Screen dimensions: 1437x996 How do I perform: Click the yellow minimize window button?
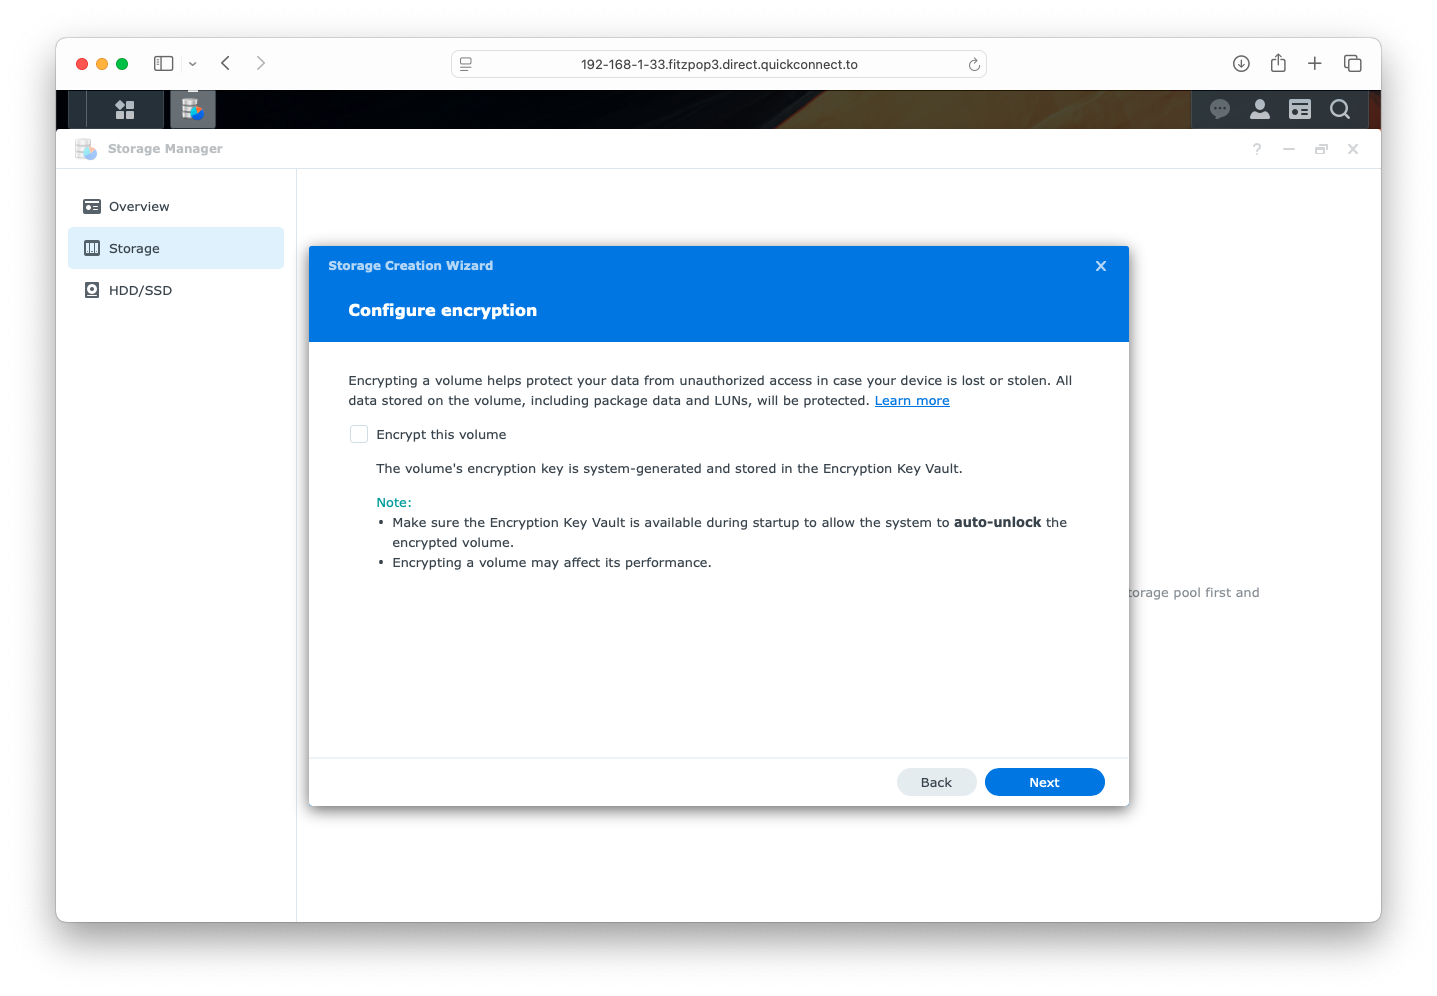(x=102, y=64)
